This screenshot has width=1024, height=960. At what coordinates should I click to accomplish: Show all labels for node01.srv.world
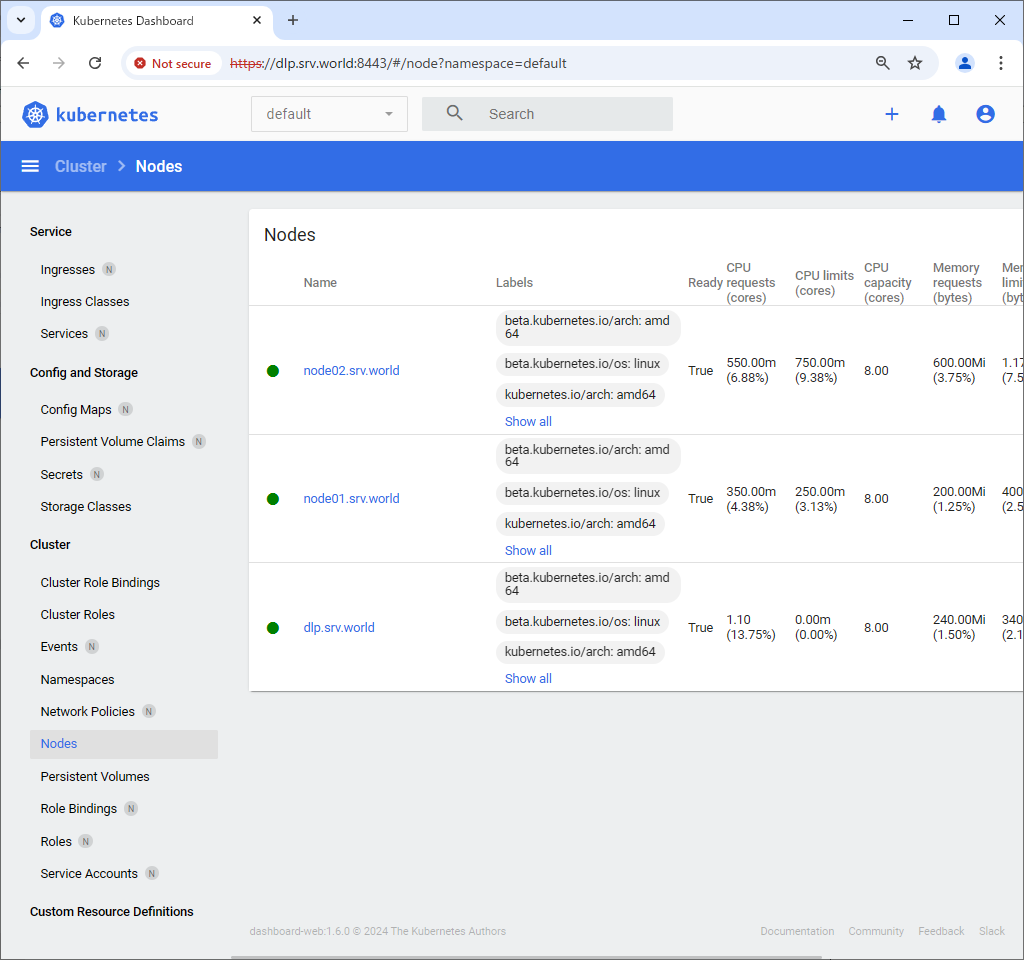click(528, 551)
